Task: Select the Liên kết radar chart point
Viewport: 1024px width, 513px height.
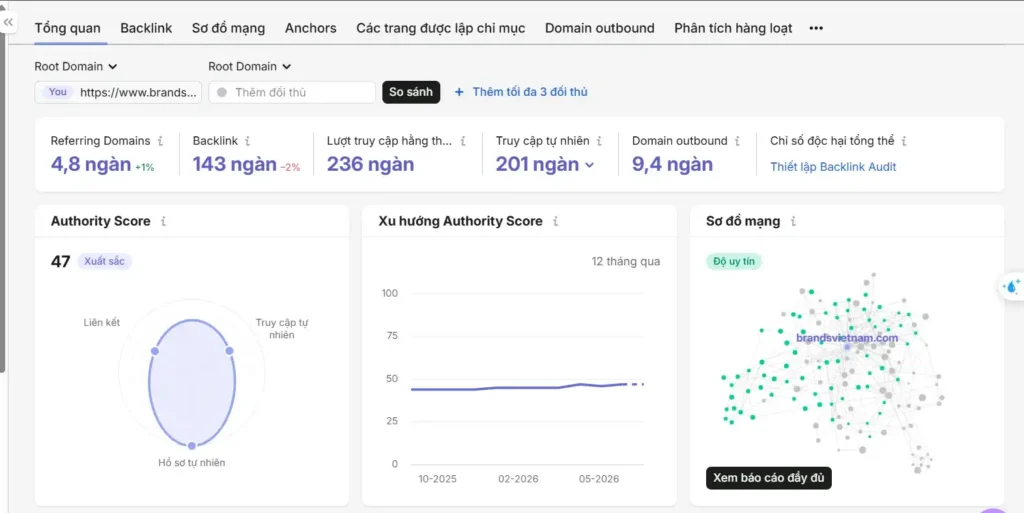Action: tap(155, 351)
